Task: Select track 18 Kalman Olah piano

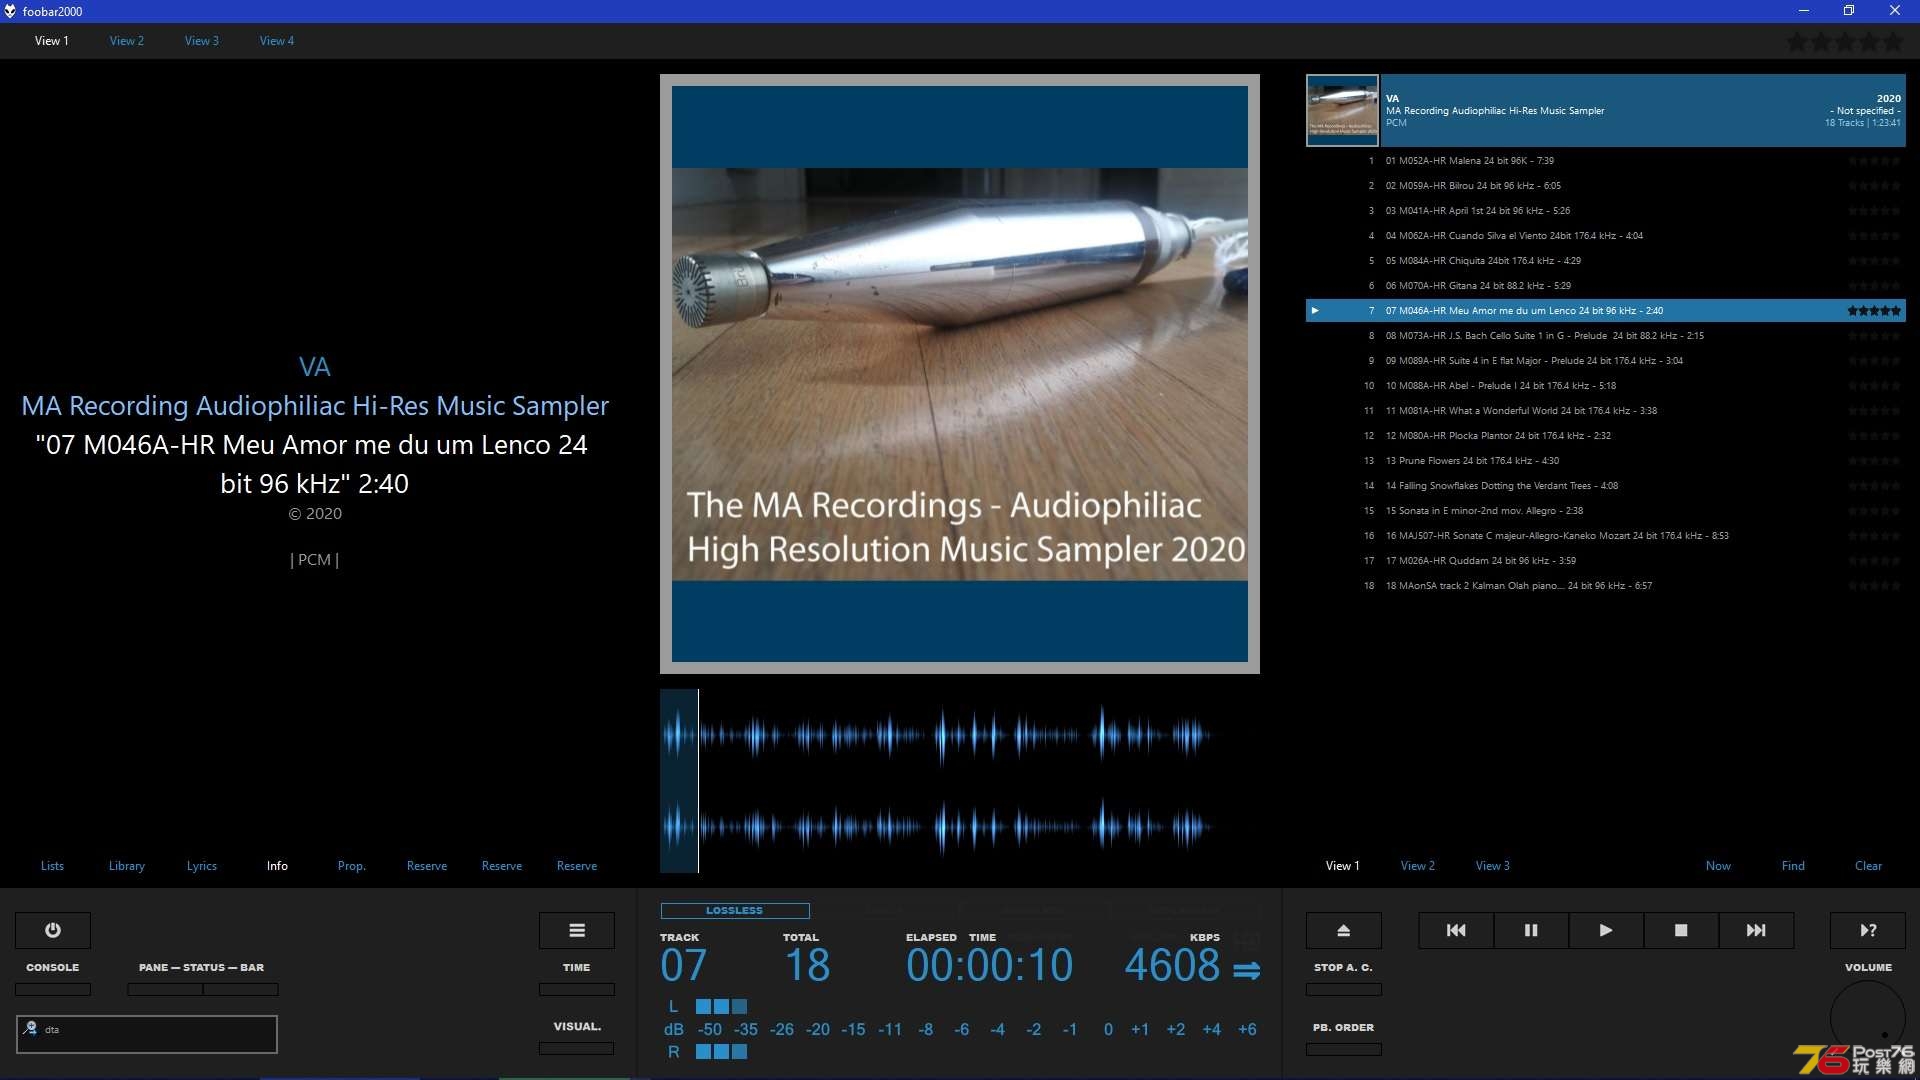Action: (x=1606, y=586)
